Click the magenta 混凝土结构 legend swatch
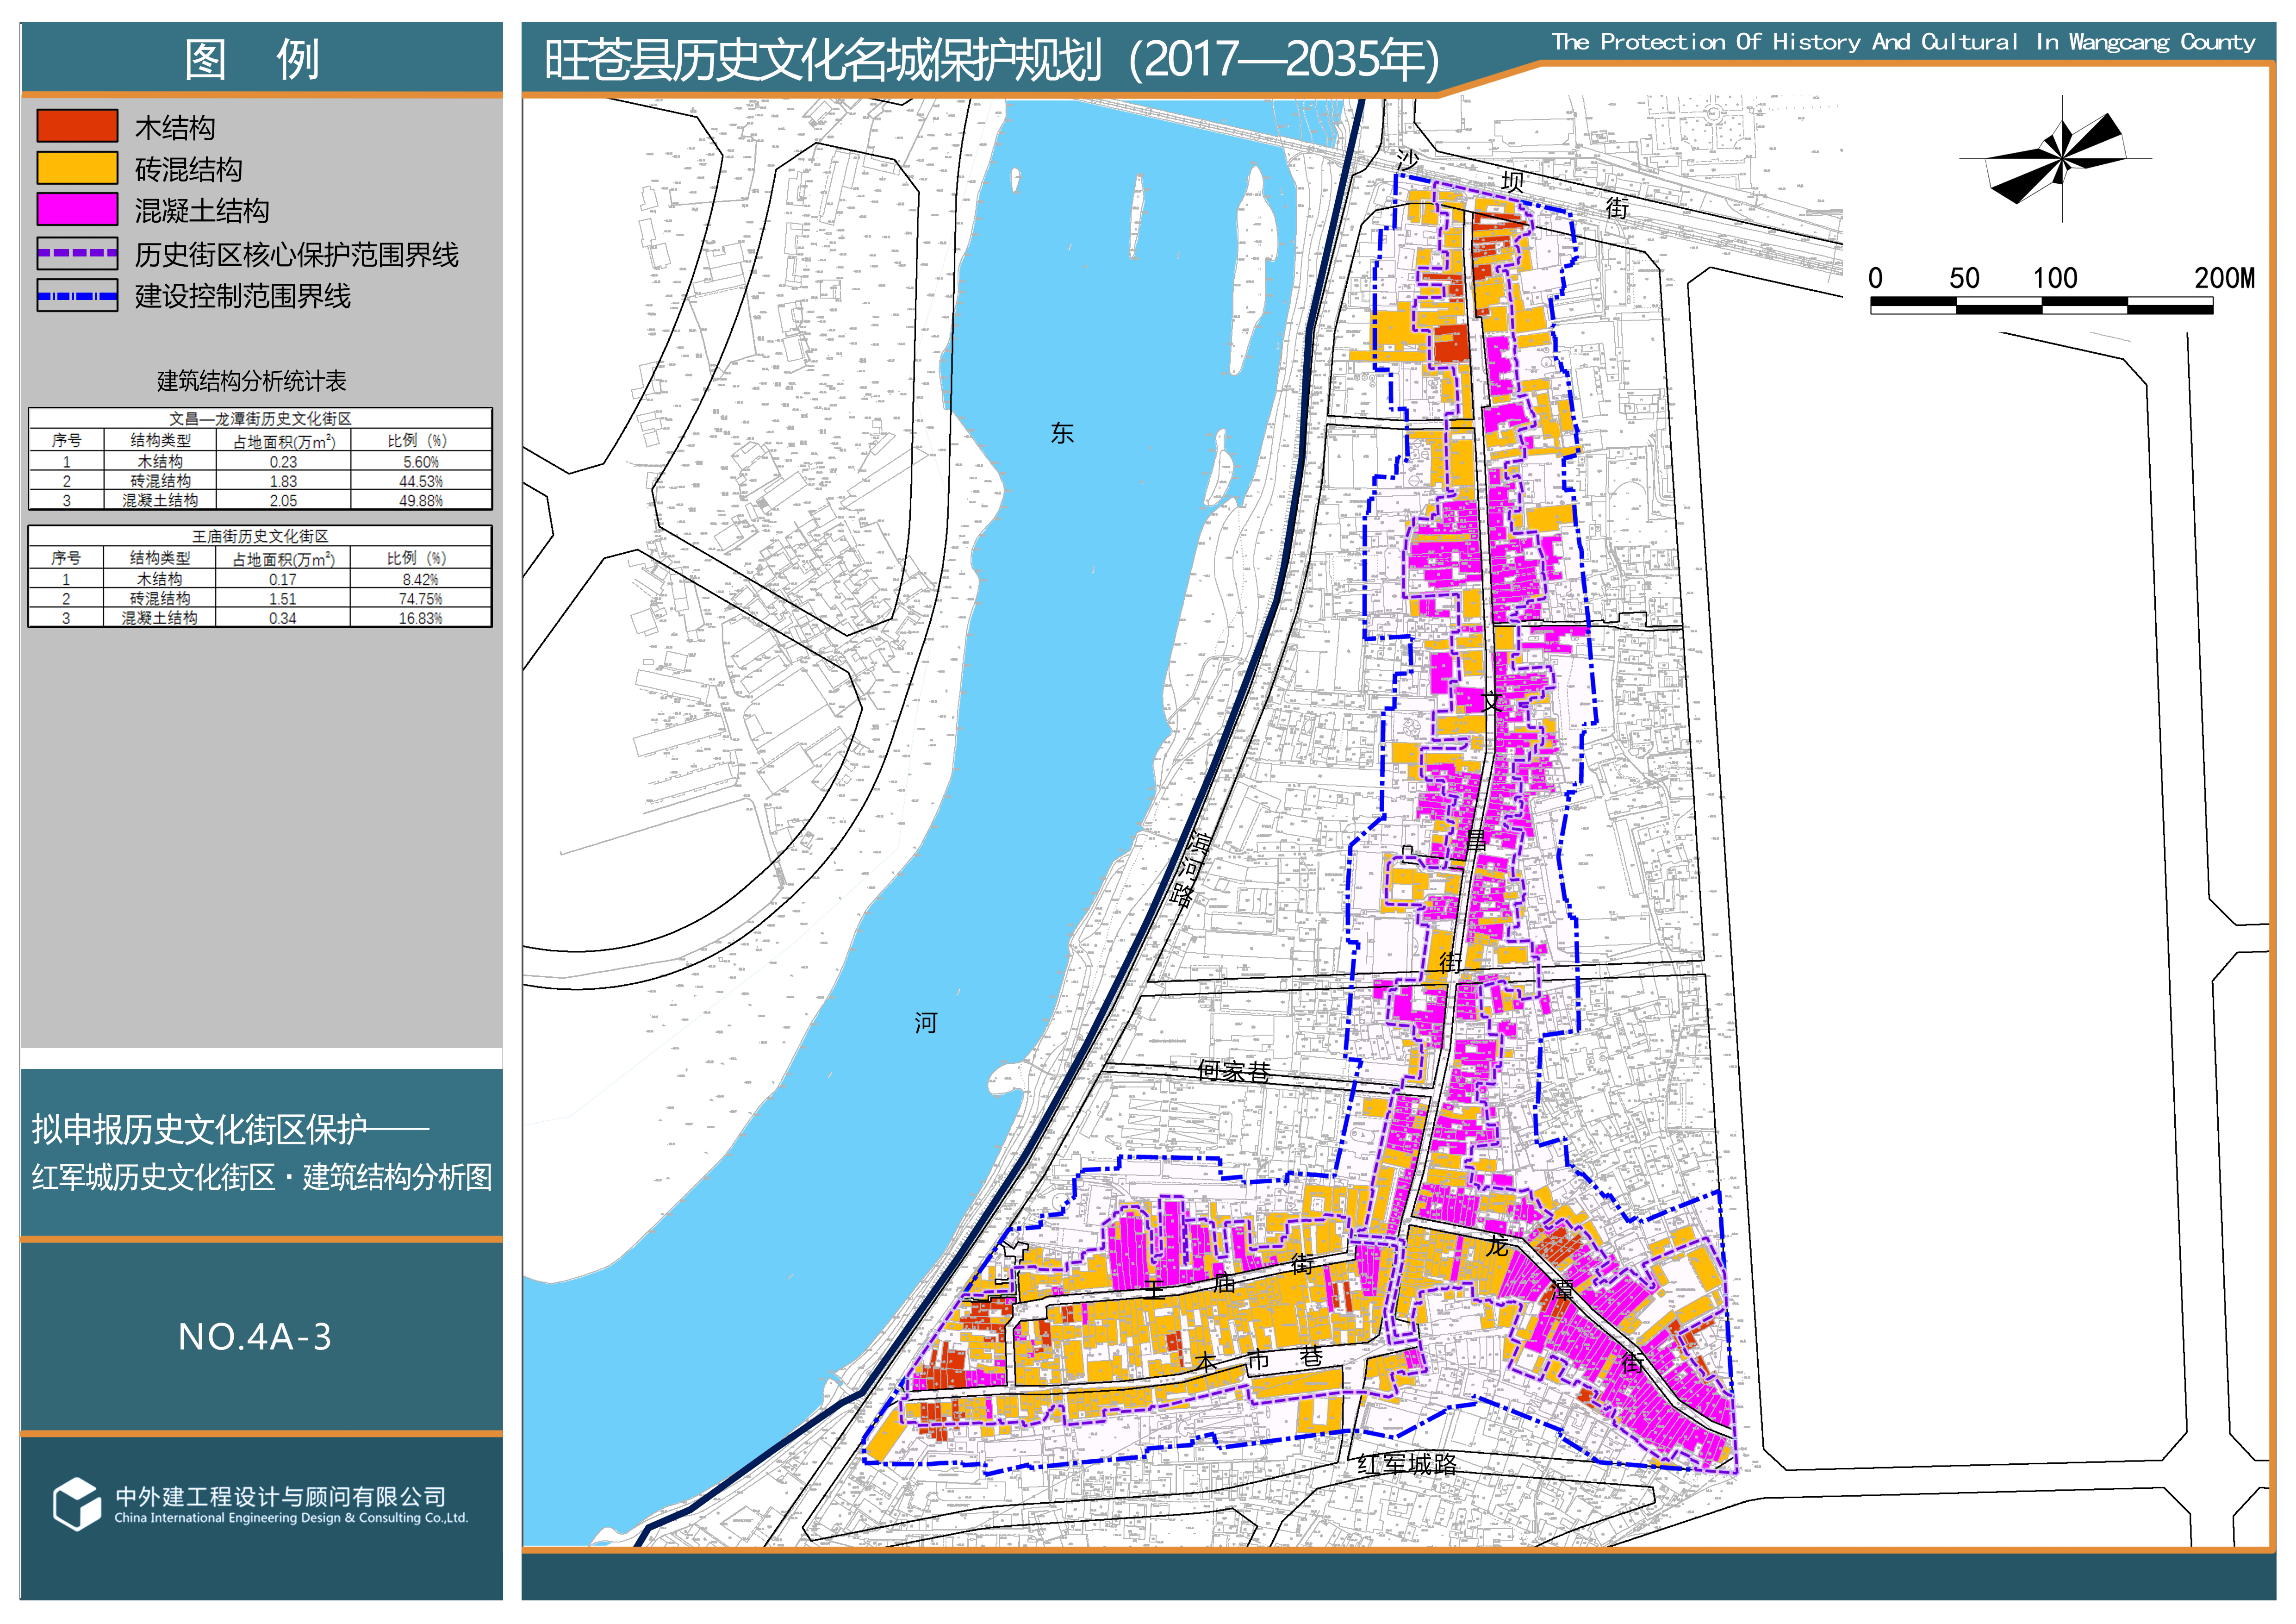 pyautogui.click(x=77, y=209)
